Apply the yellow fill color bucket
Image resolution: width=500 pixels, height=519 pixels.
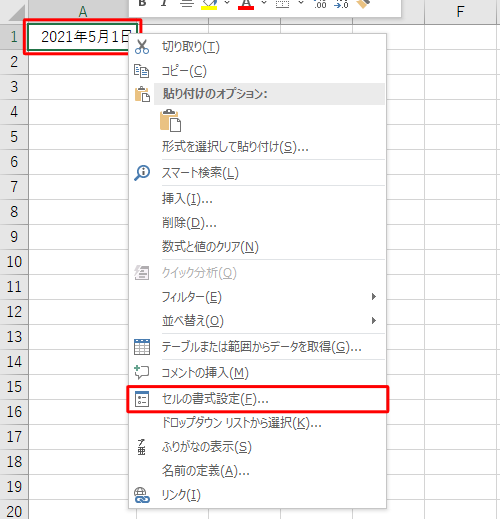tap(209, 4)
